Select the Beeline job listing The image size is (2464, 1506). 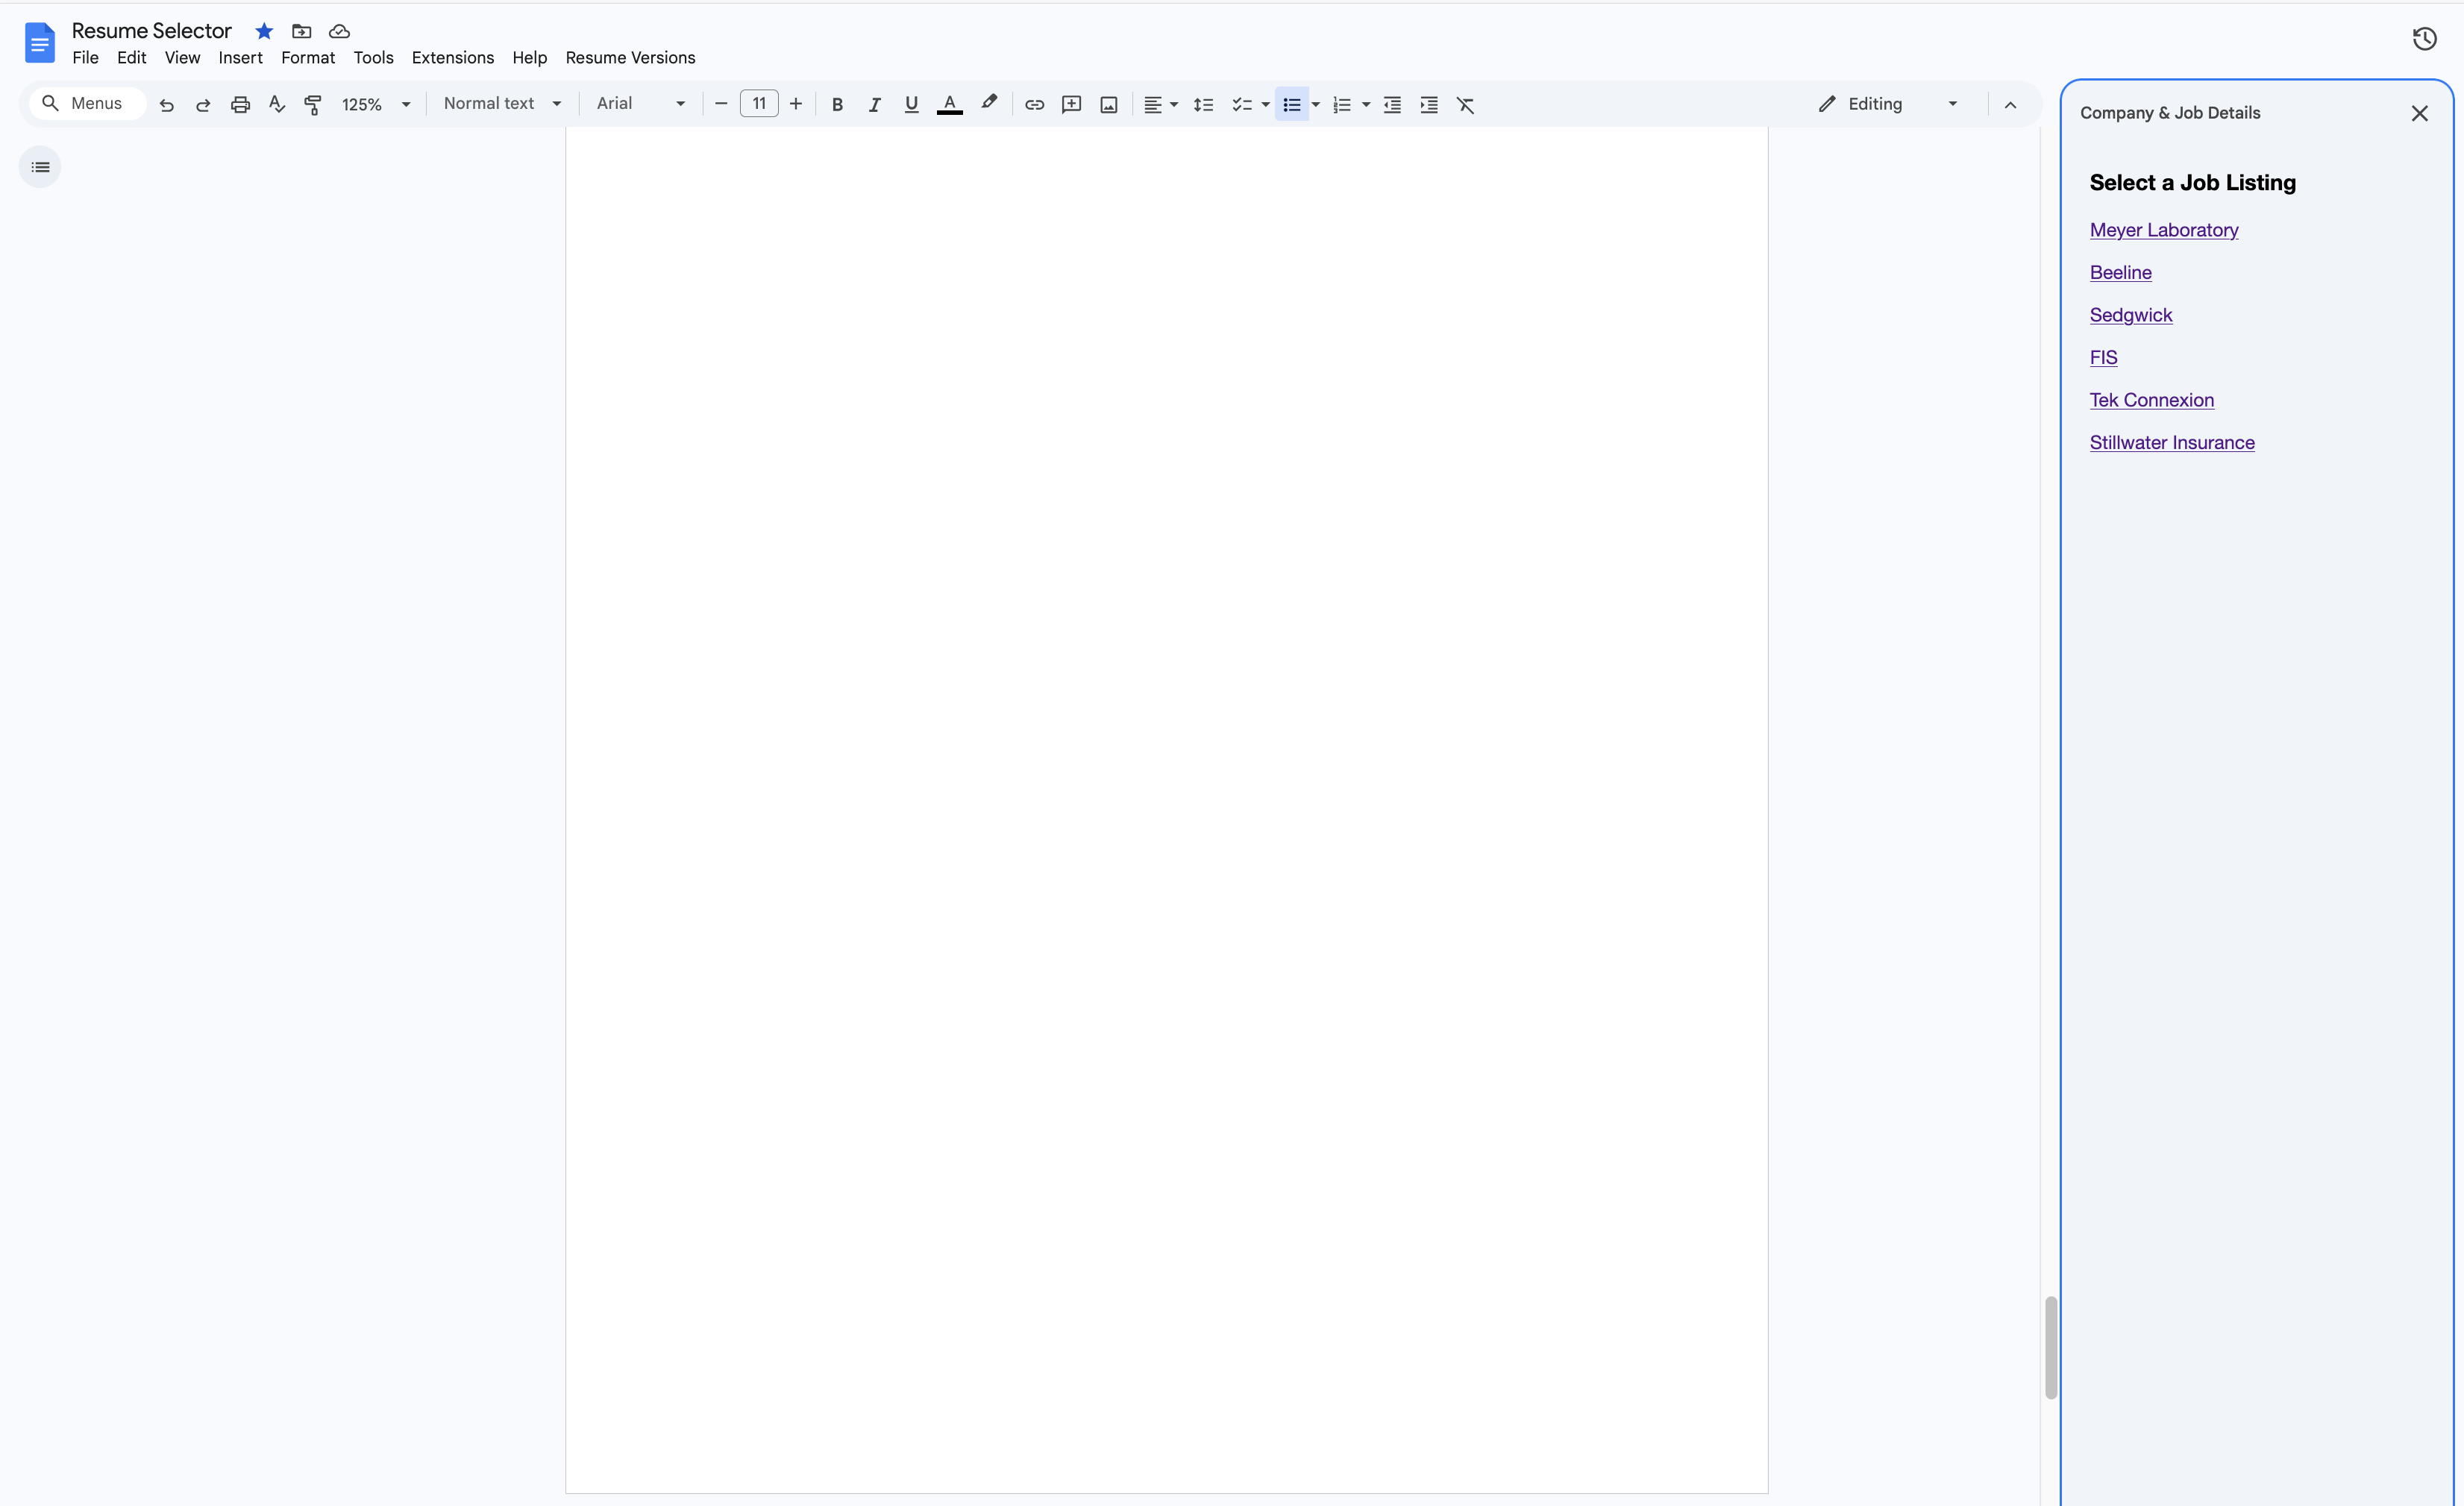(x=2120, y=273)
